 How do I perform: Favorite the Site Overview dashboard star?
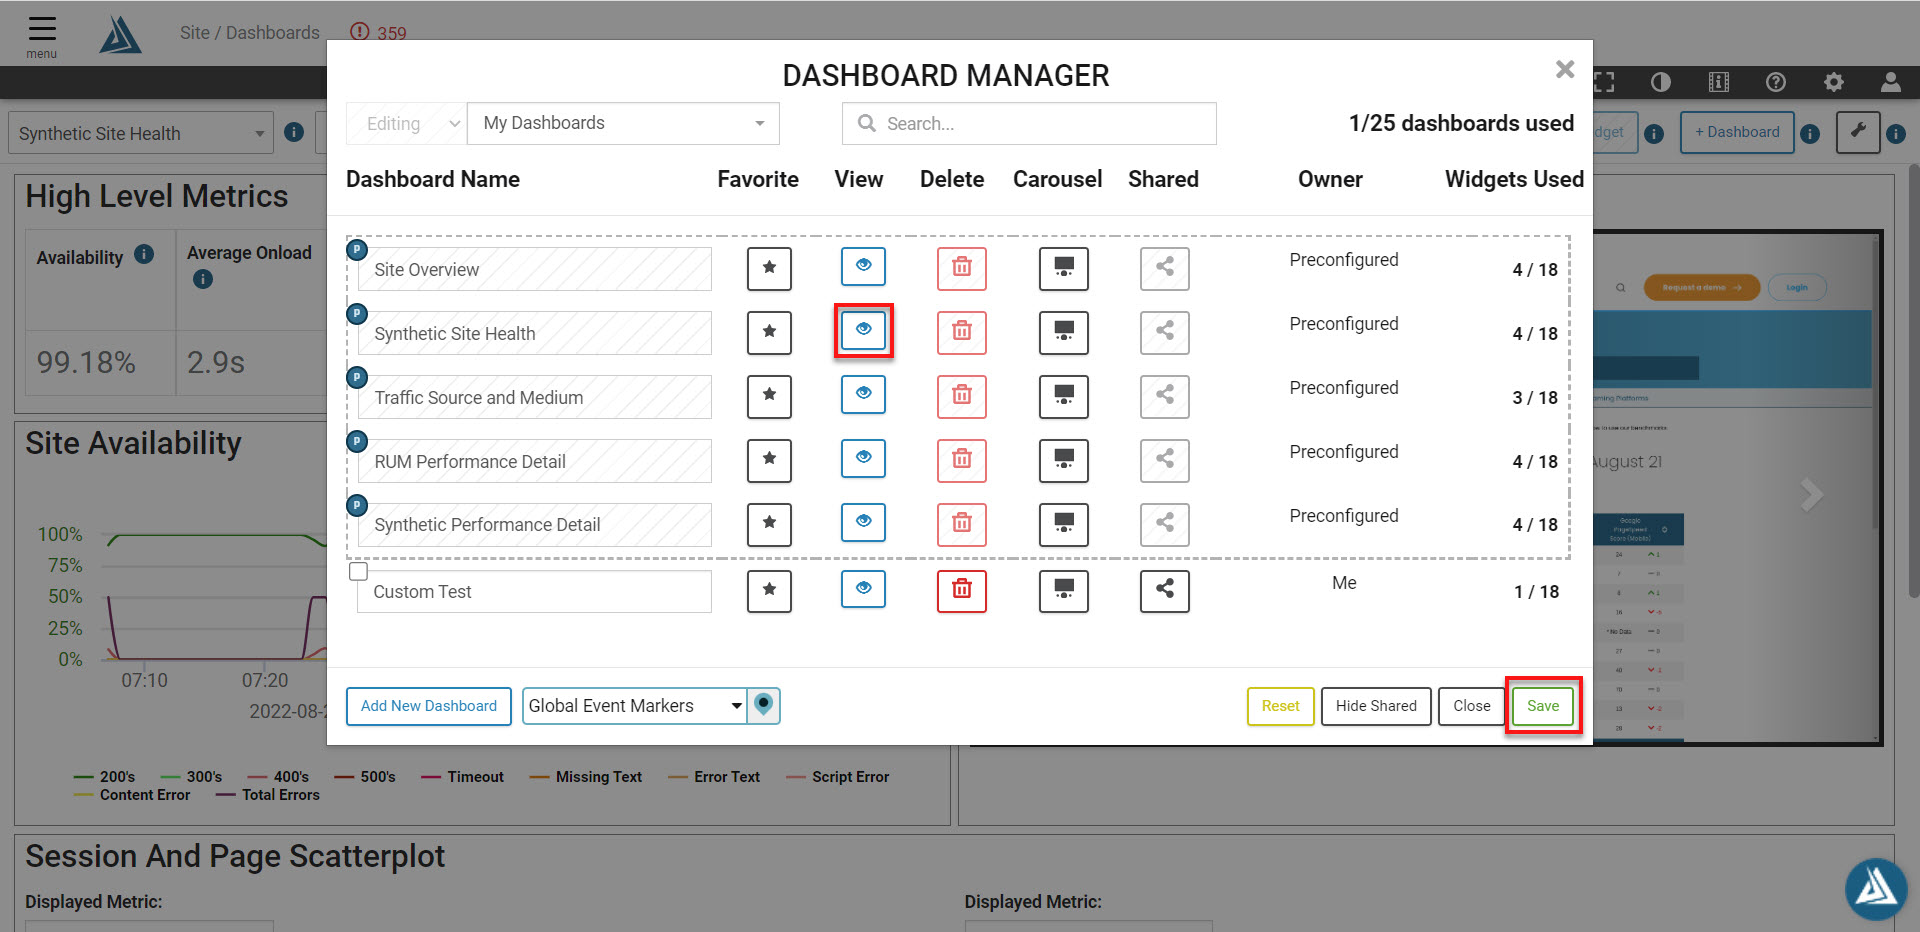pos(769,268)
